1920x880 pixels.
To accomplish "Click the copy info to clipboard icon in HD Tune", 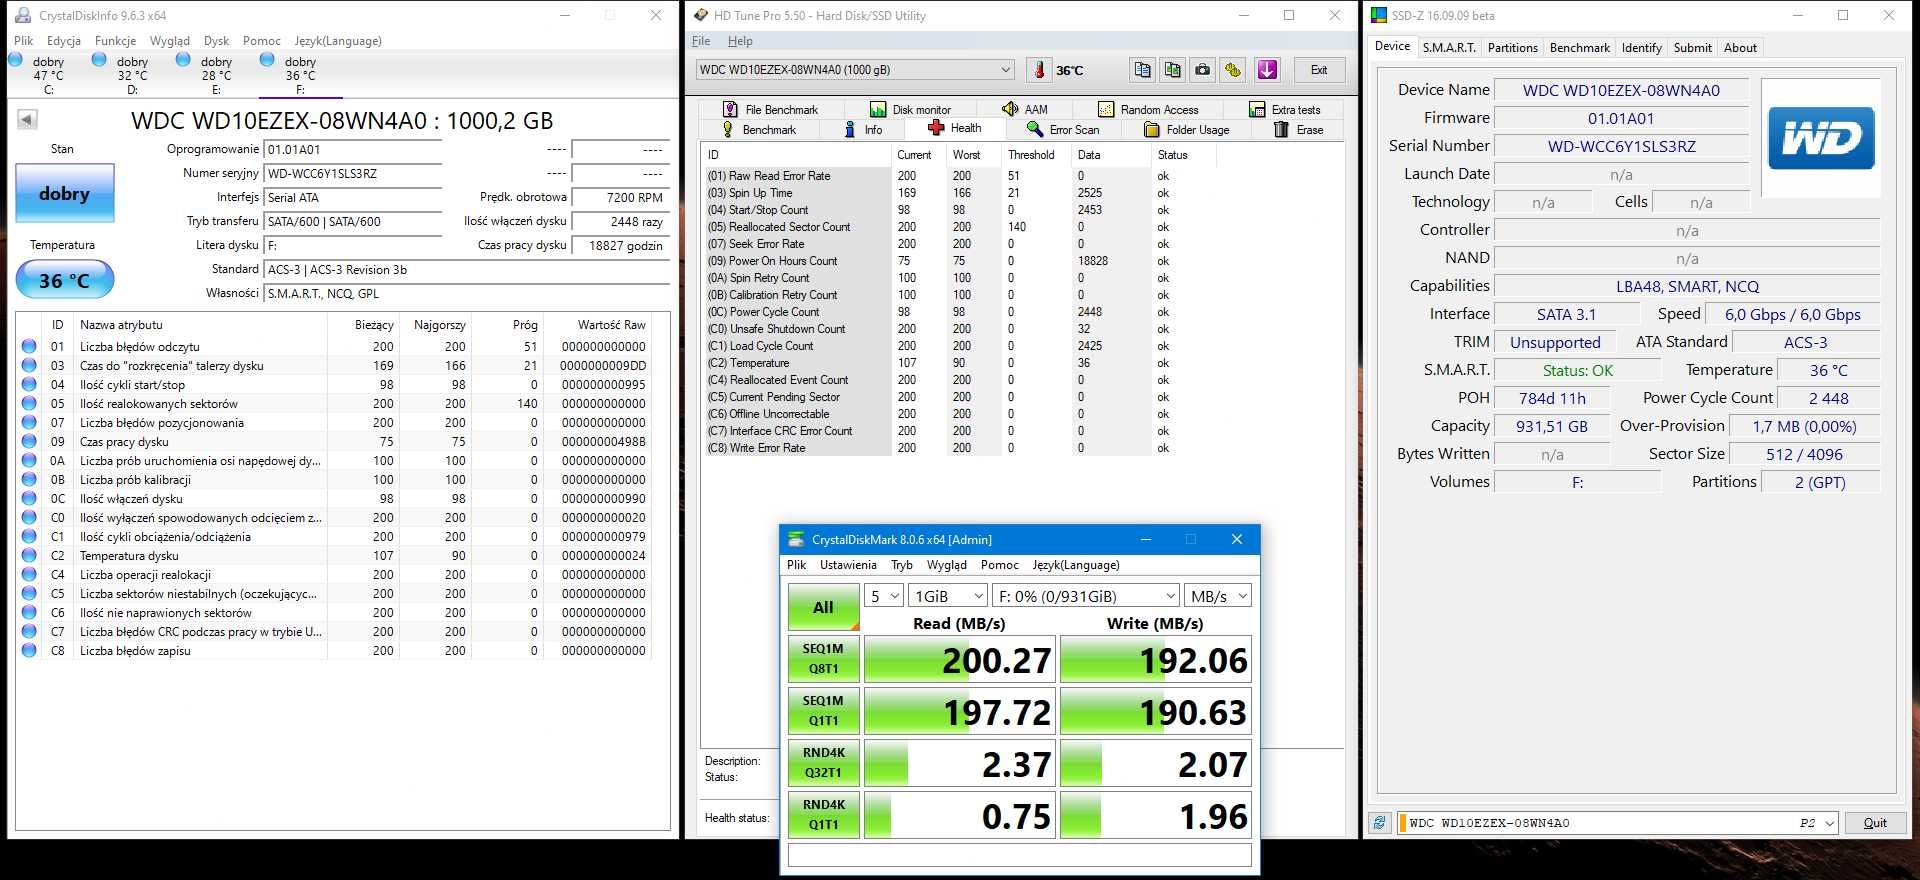I will pos(1142,70).
